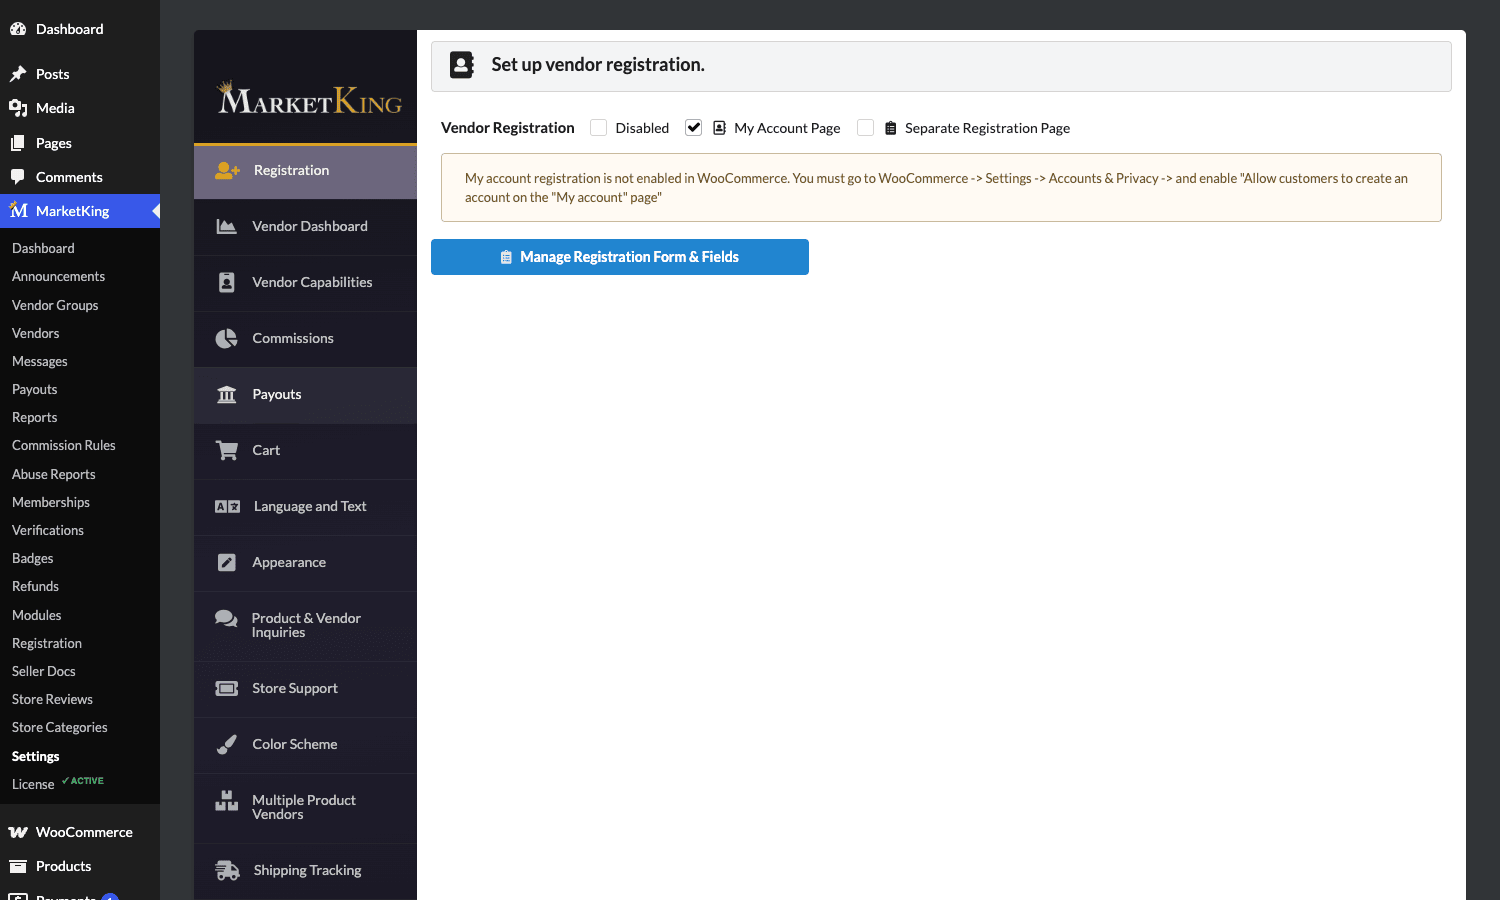Click the Posts pin icon
Image resolution: width=1500 pixels, height=900 pixels.
point(18,74)
